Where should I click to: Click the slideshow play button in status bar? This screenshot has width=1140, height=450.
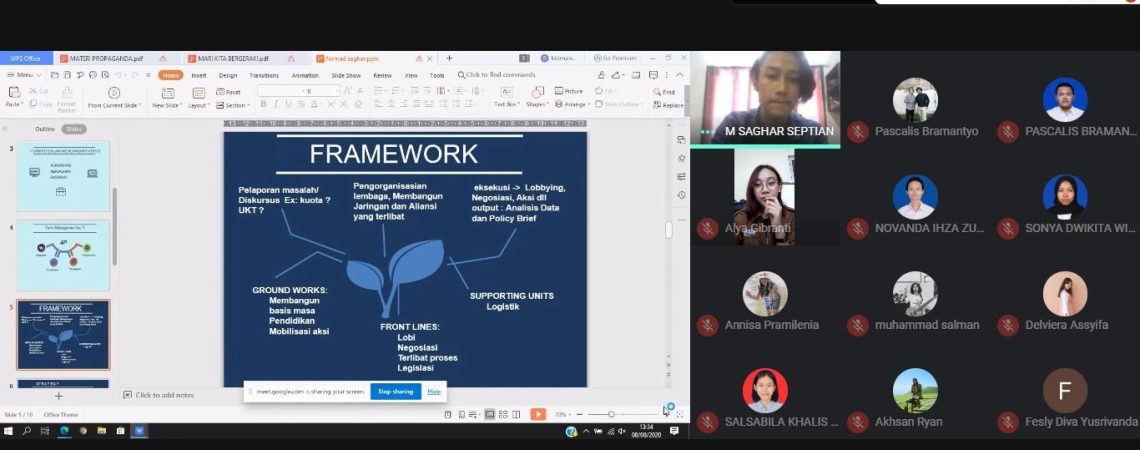pos(538,414)
